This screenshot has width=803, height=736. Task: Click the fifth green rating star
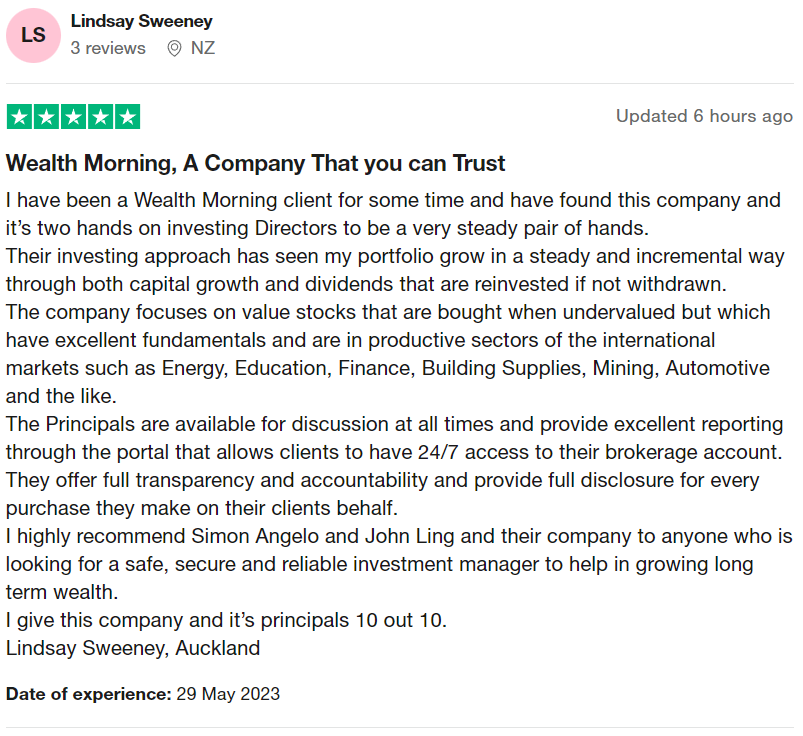pyautogui.click(x=128, y=117)
